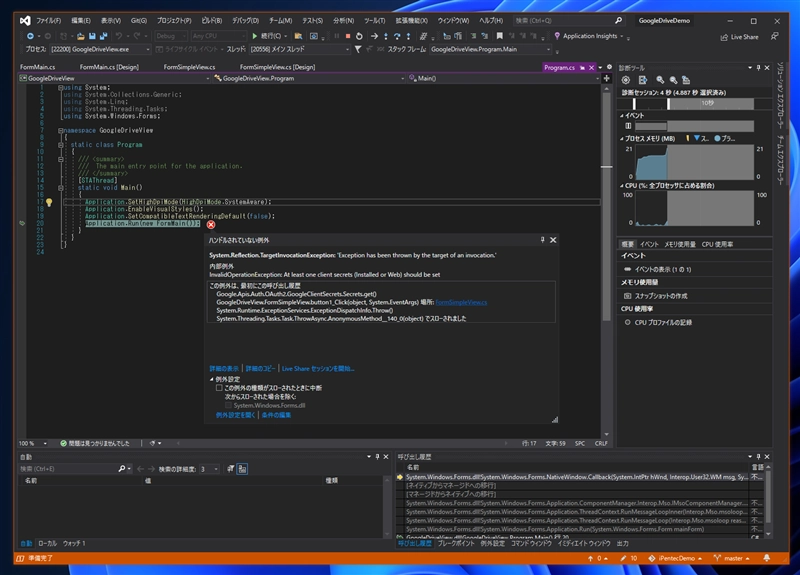Open the stack frame dropdown GoogleDriveView.Program.Main
The height and width of the screenshot is (575, 800).
click(491, 49)
